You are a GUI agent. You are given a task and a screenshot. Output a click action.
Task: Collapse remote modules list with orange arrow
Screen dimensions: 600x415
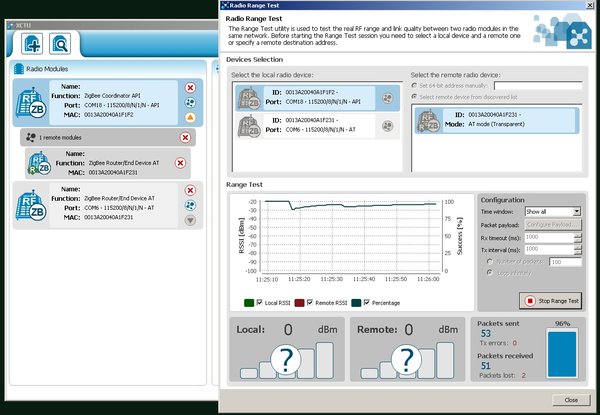click(190, 117)
